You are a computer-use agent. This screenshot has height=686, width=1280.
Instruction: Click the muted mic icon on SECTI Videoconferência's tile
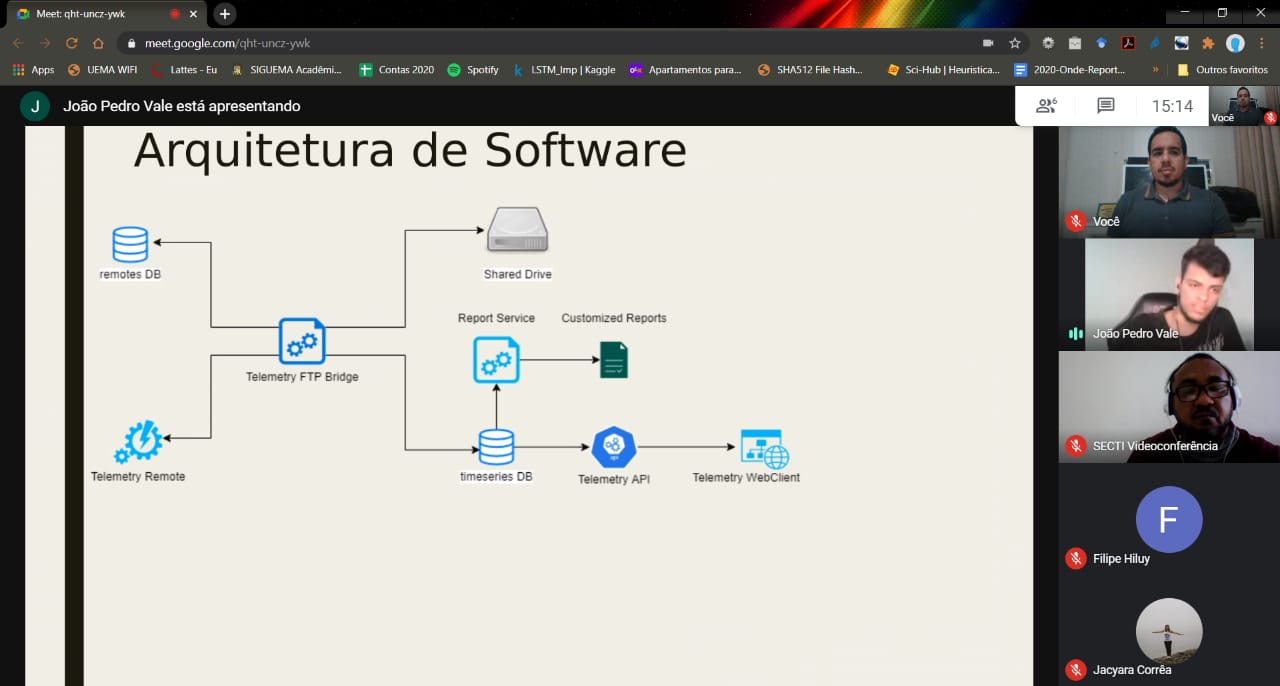(x=1075, y=446)
